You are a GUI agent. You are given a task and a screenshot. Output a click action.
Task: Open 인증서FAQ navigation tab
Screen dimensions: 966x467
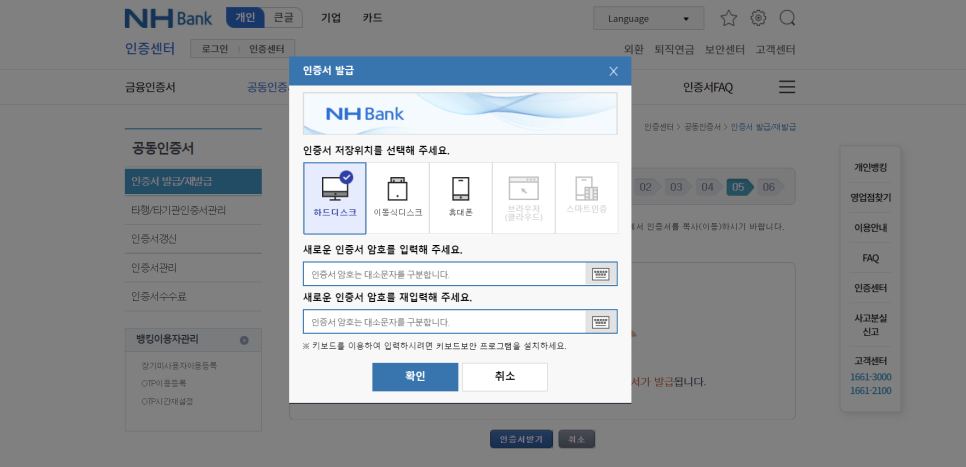[708, 87]
